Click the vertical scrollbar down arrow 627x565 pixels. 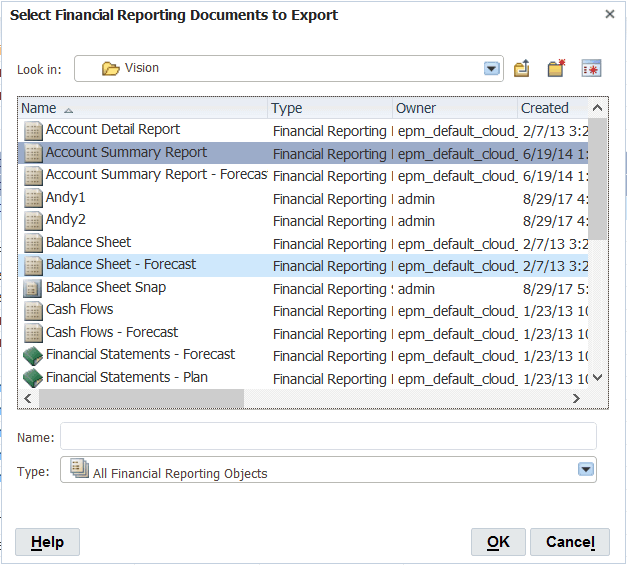[x=598, y=378]
